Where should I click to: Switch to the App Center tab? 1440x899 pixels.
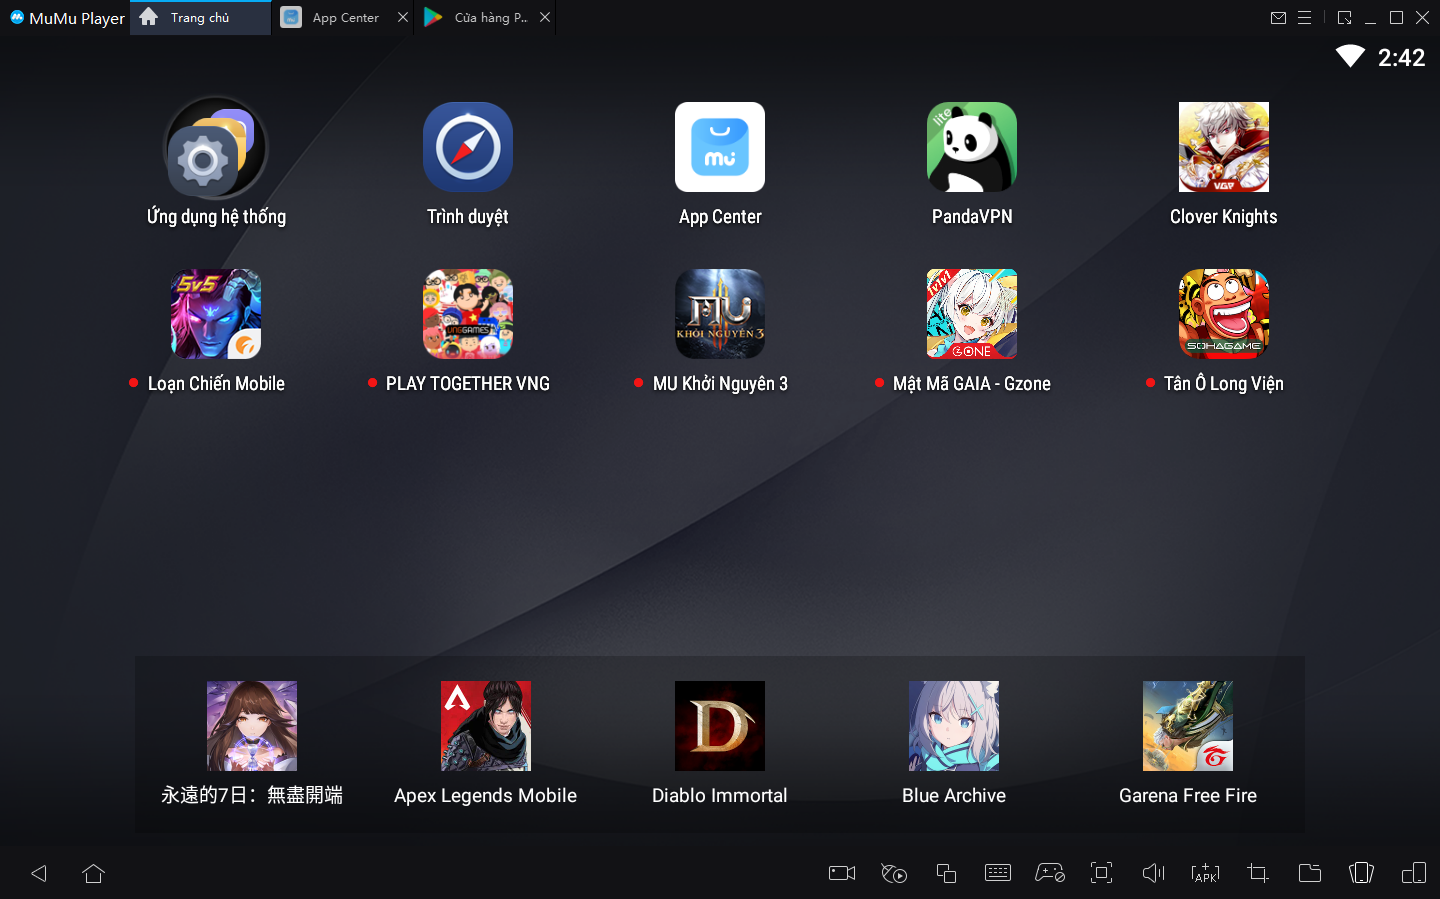(x=344, y=18)
